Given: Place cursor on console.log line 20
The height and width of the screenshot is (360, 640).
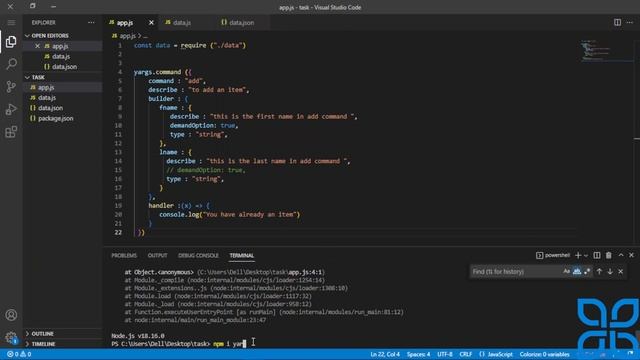Looking at the screenshot, I should coord(229,214).
